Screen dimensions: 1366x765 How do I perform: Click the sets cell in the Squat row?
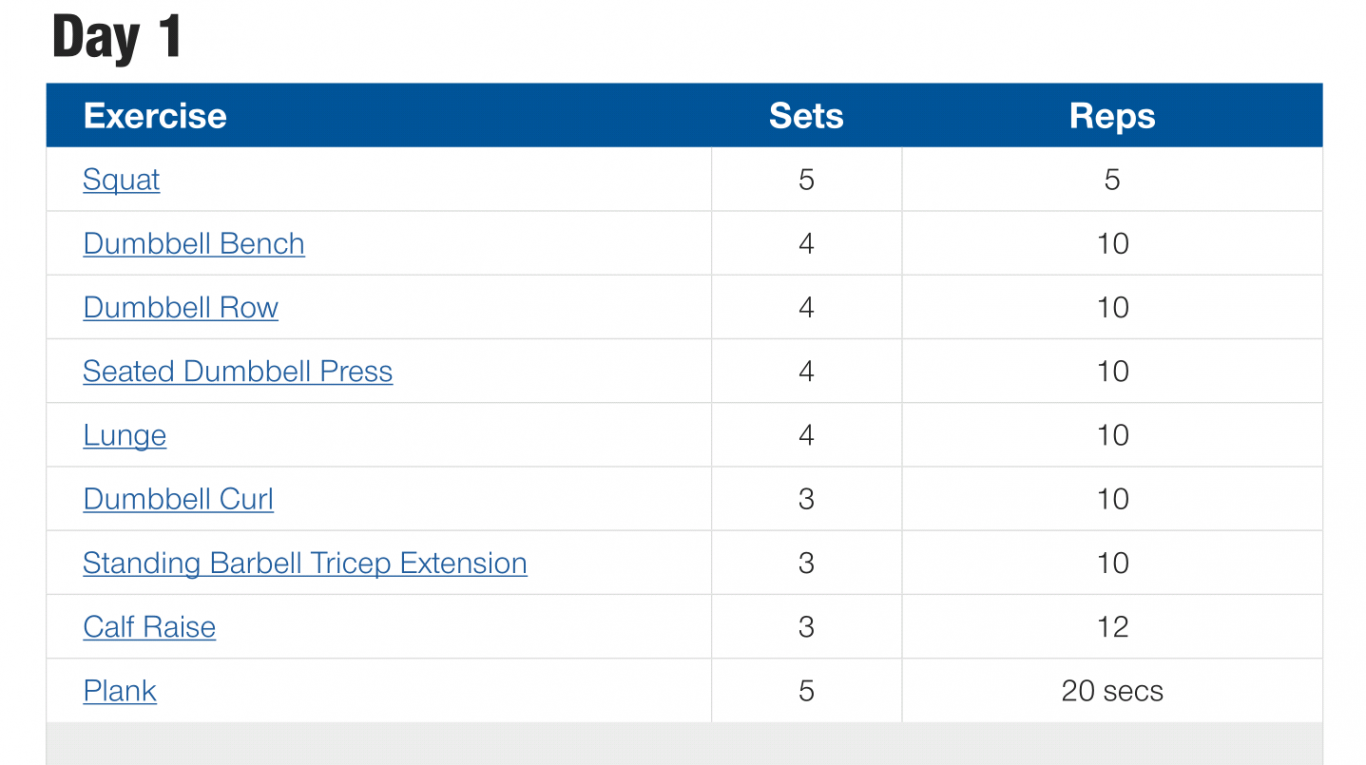coord(806,179)
